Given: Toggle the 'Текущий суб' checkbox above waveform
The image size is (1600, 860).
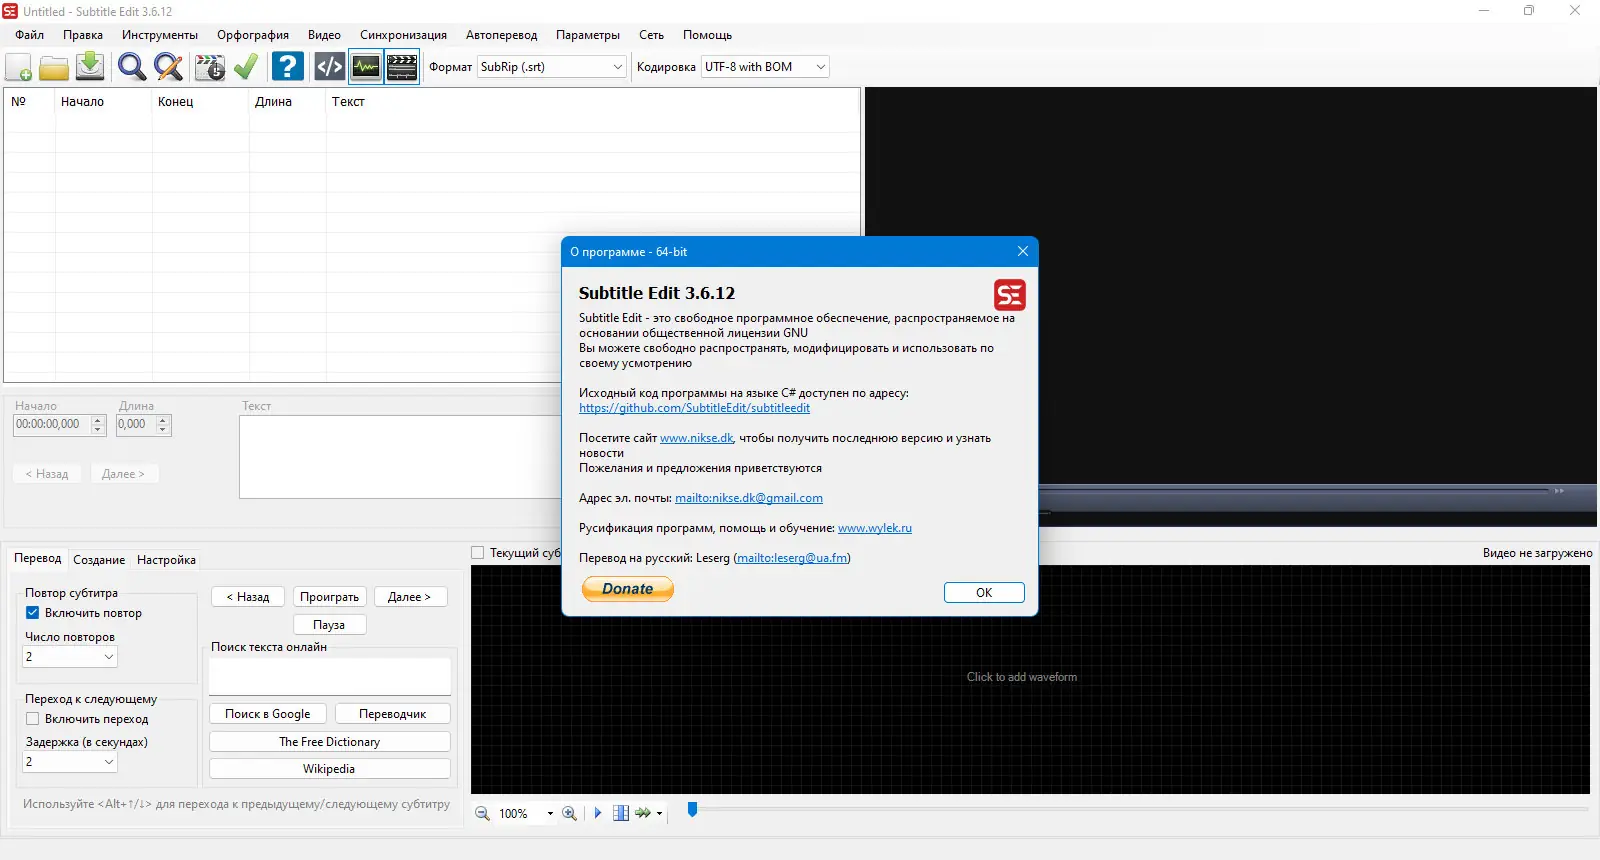Looking at the screenshot, I should [x=478, y=552].
